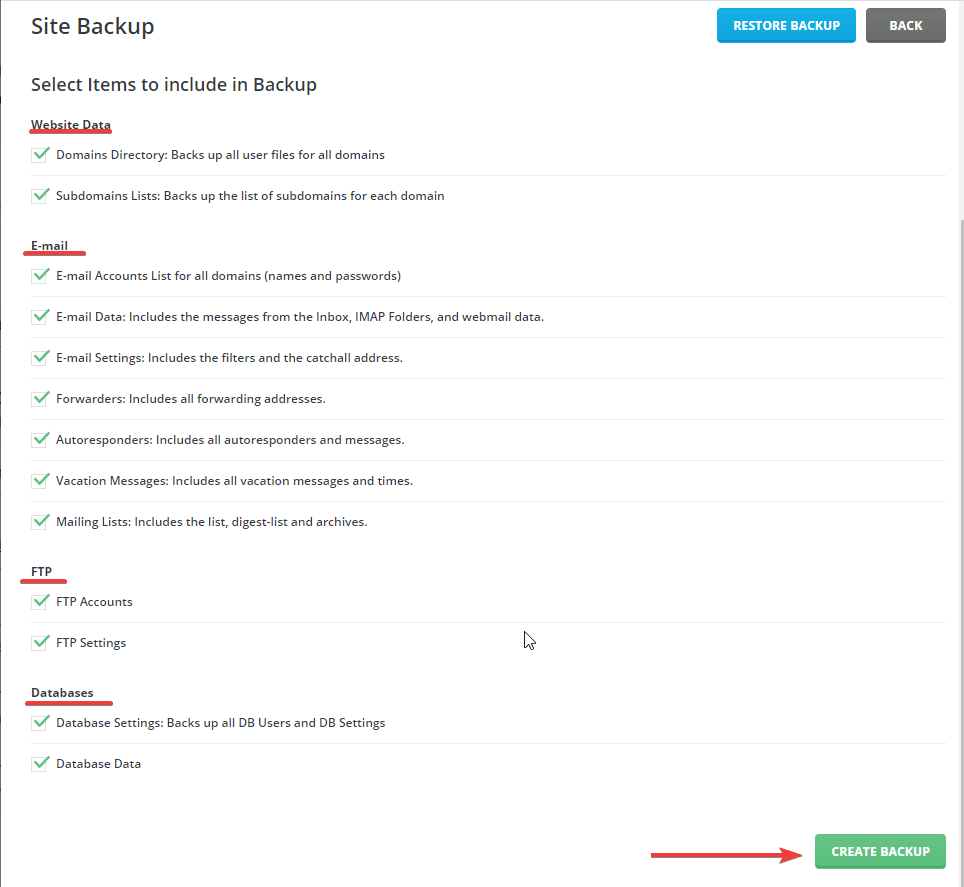Image resolution: width=964 pixels, height=887 pixels.
Task: Toggle off Database Data checkbox
Action: 40,763
